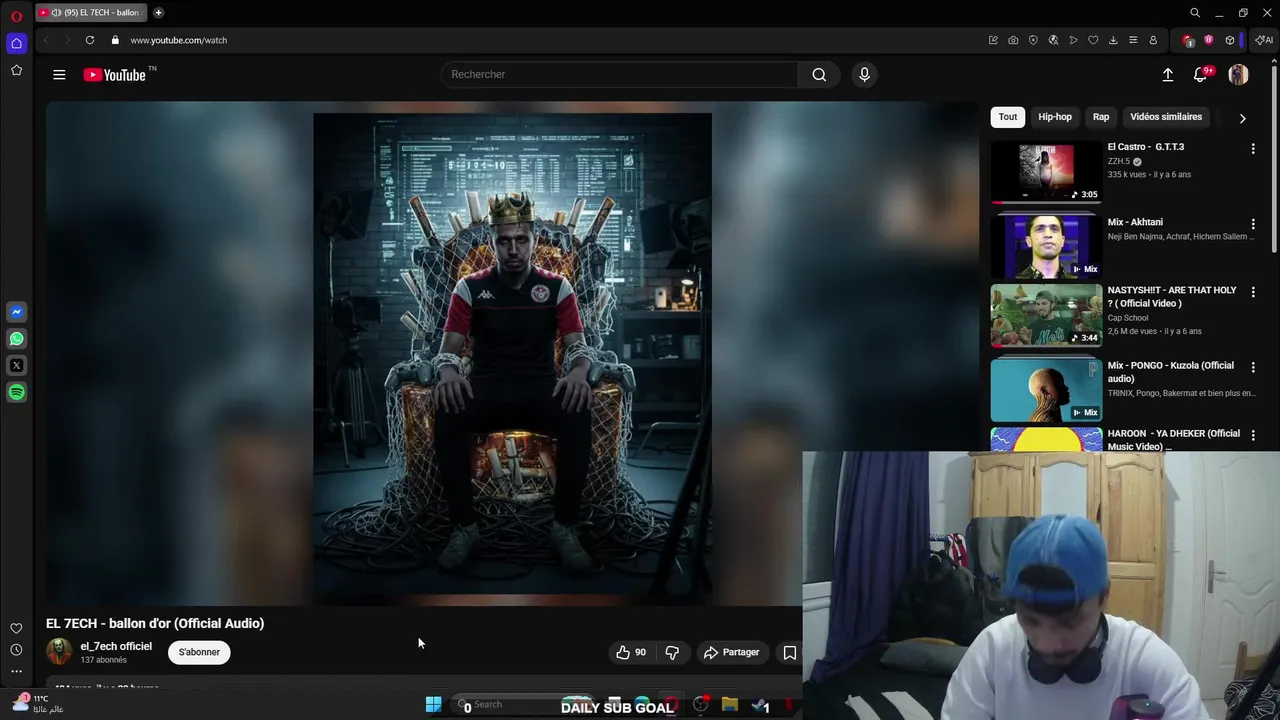
Task: Select the Vidéos similaires filter chip
Action: pyautogui.click(x=1166, y=117)
